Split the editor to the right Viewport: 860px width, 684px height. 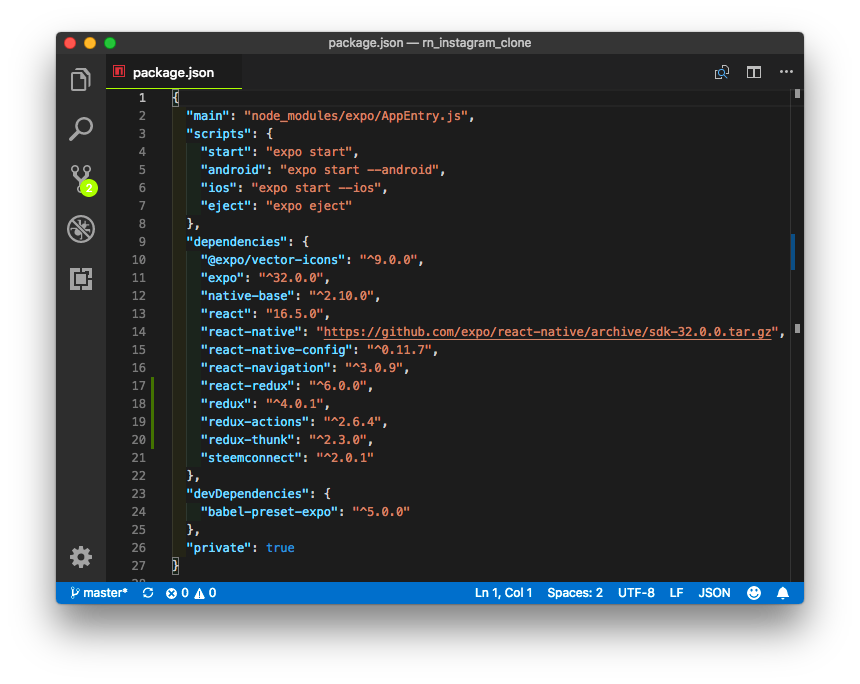[x=754, y=72]
